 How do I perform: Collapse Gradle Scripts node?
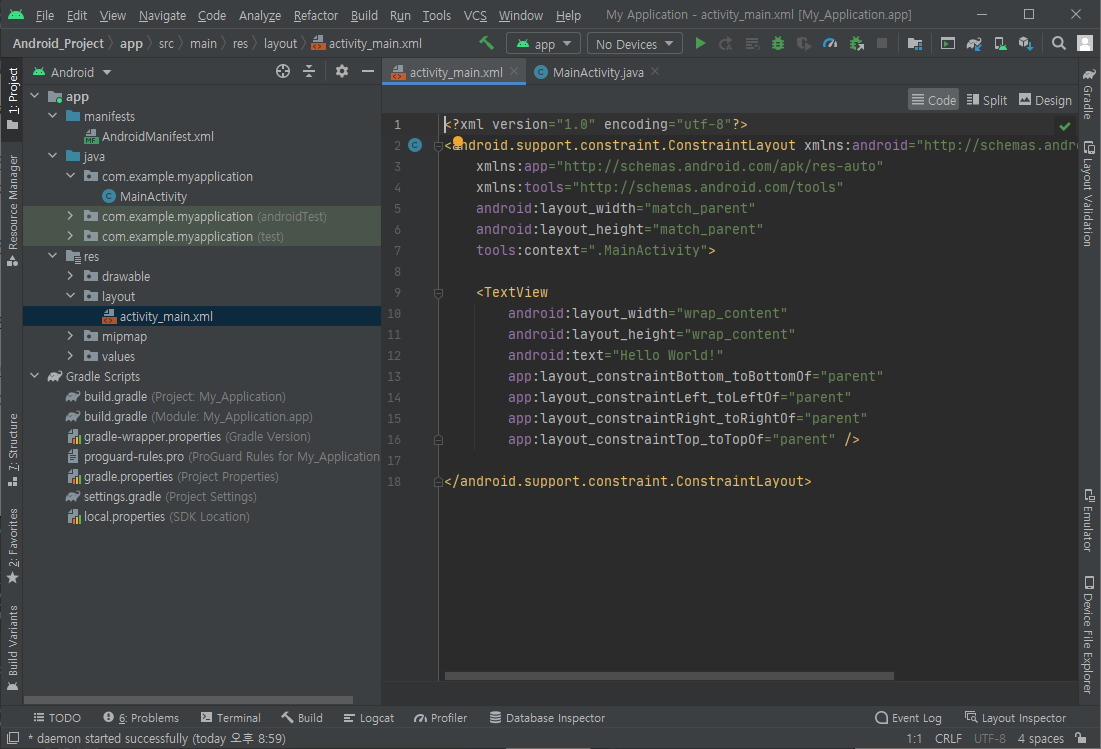click(x=34, y=376)
